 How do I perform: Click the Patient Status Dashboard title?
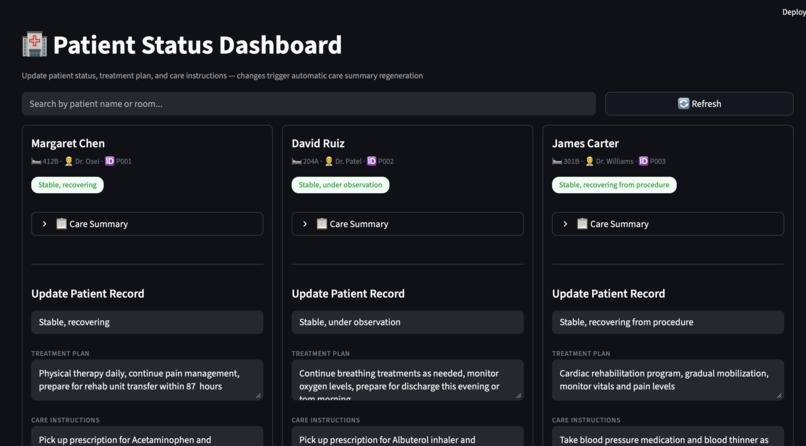click(197, 45)
